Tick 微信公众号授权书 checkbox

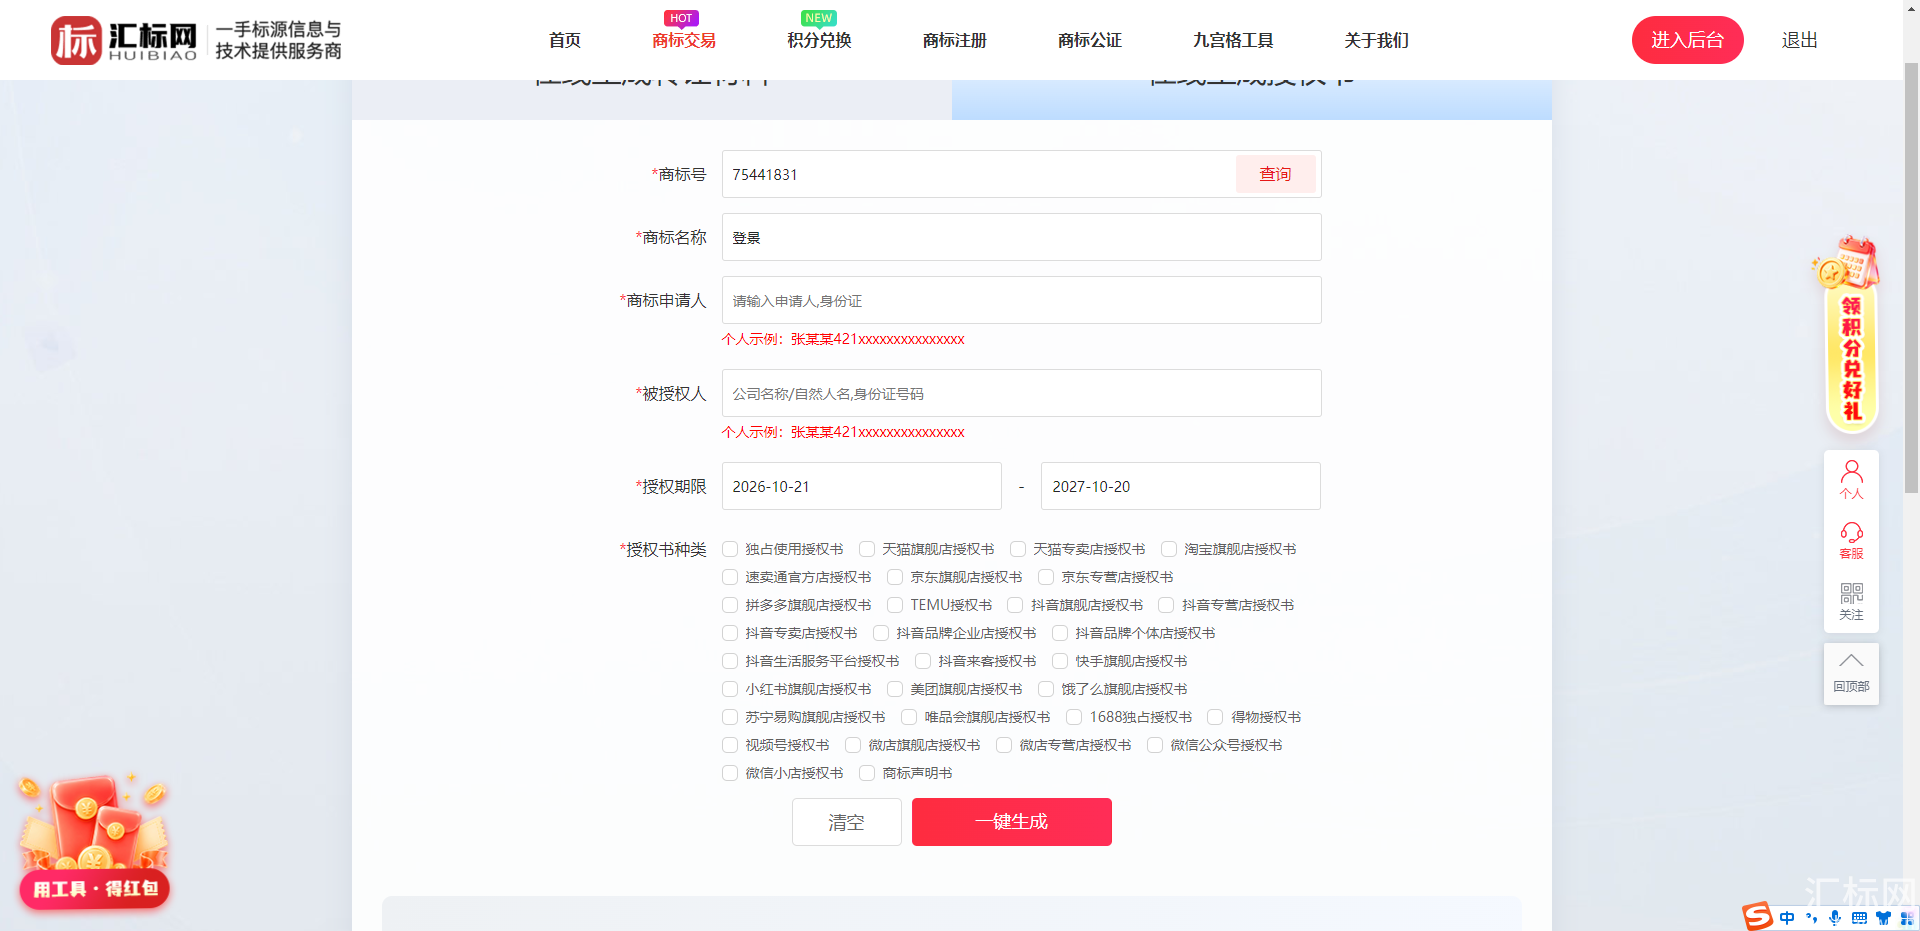[1155, 745]
